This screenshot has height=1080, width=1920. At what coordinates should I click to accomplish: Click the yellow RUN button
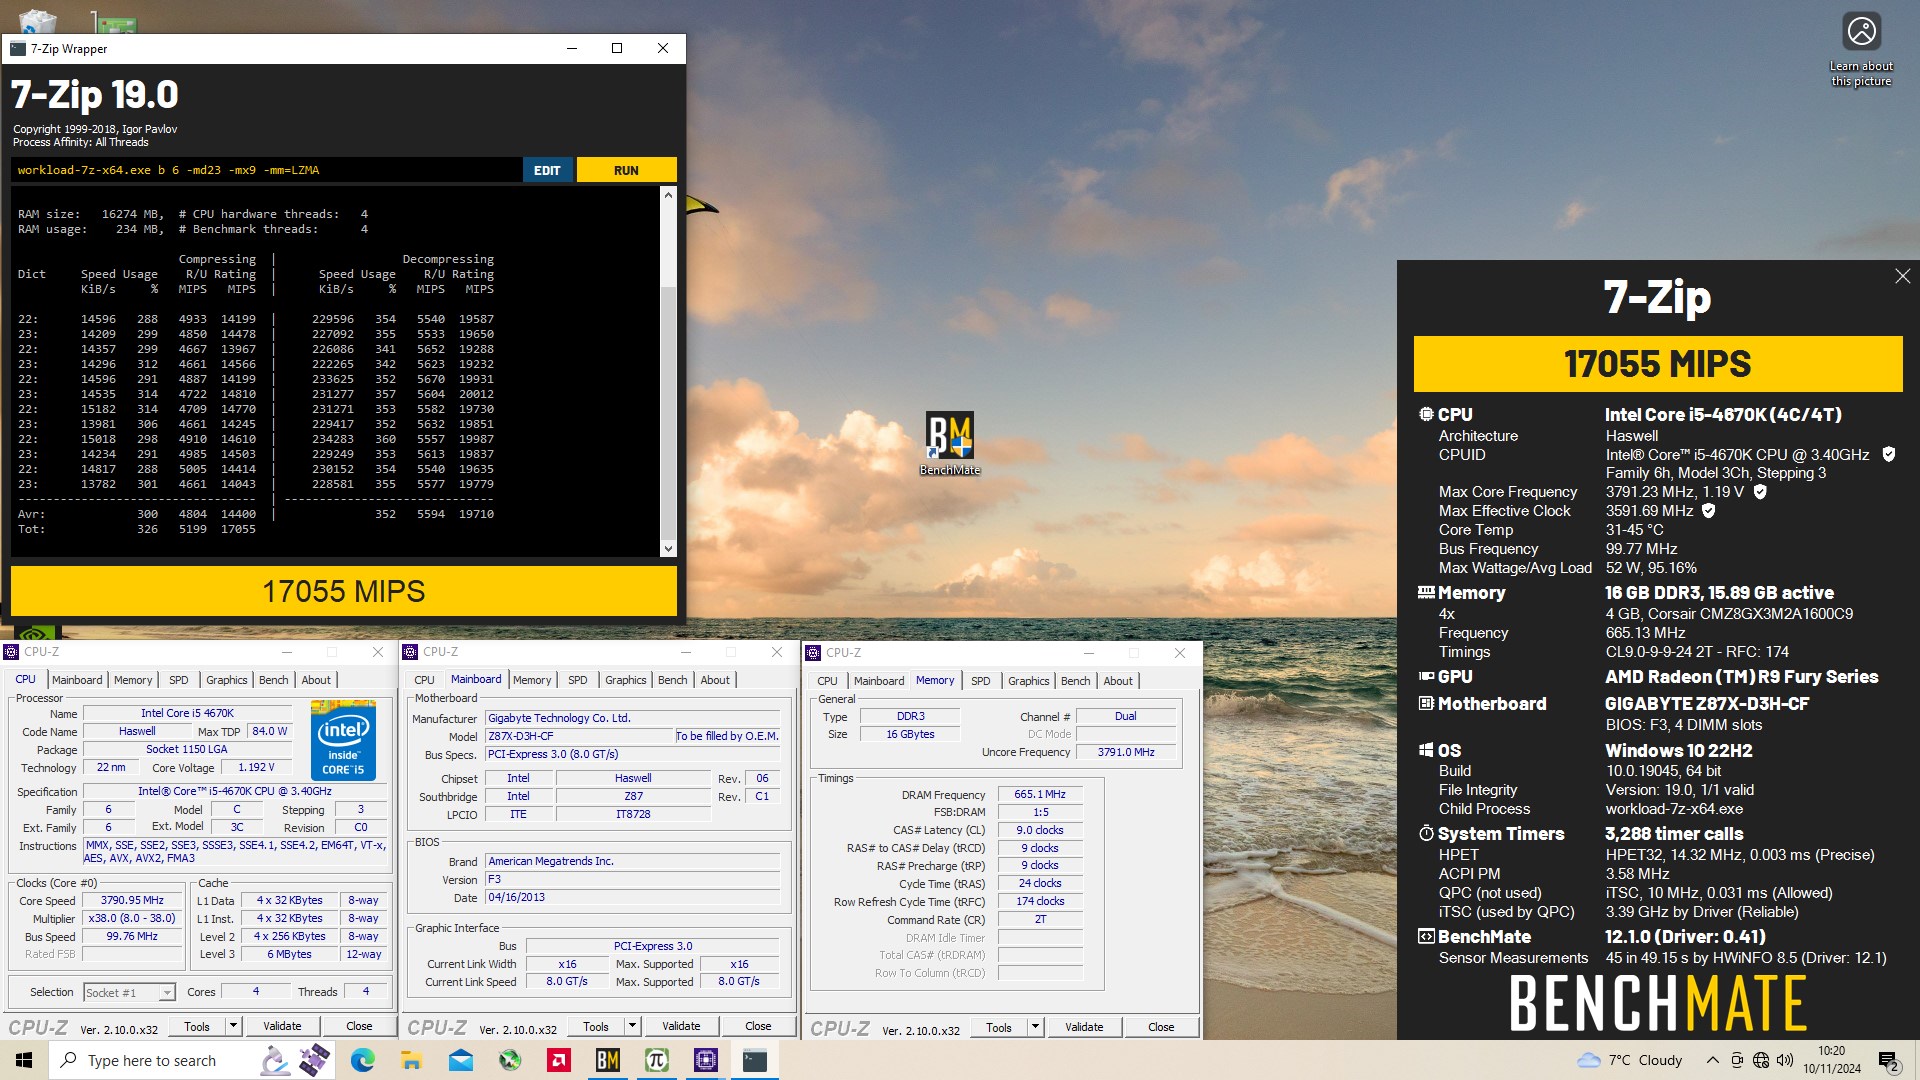(x=626, y=170)
